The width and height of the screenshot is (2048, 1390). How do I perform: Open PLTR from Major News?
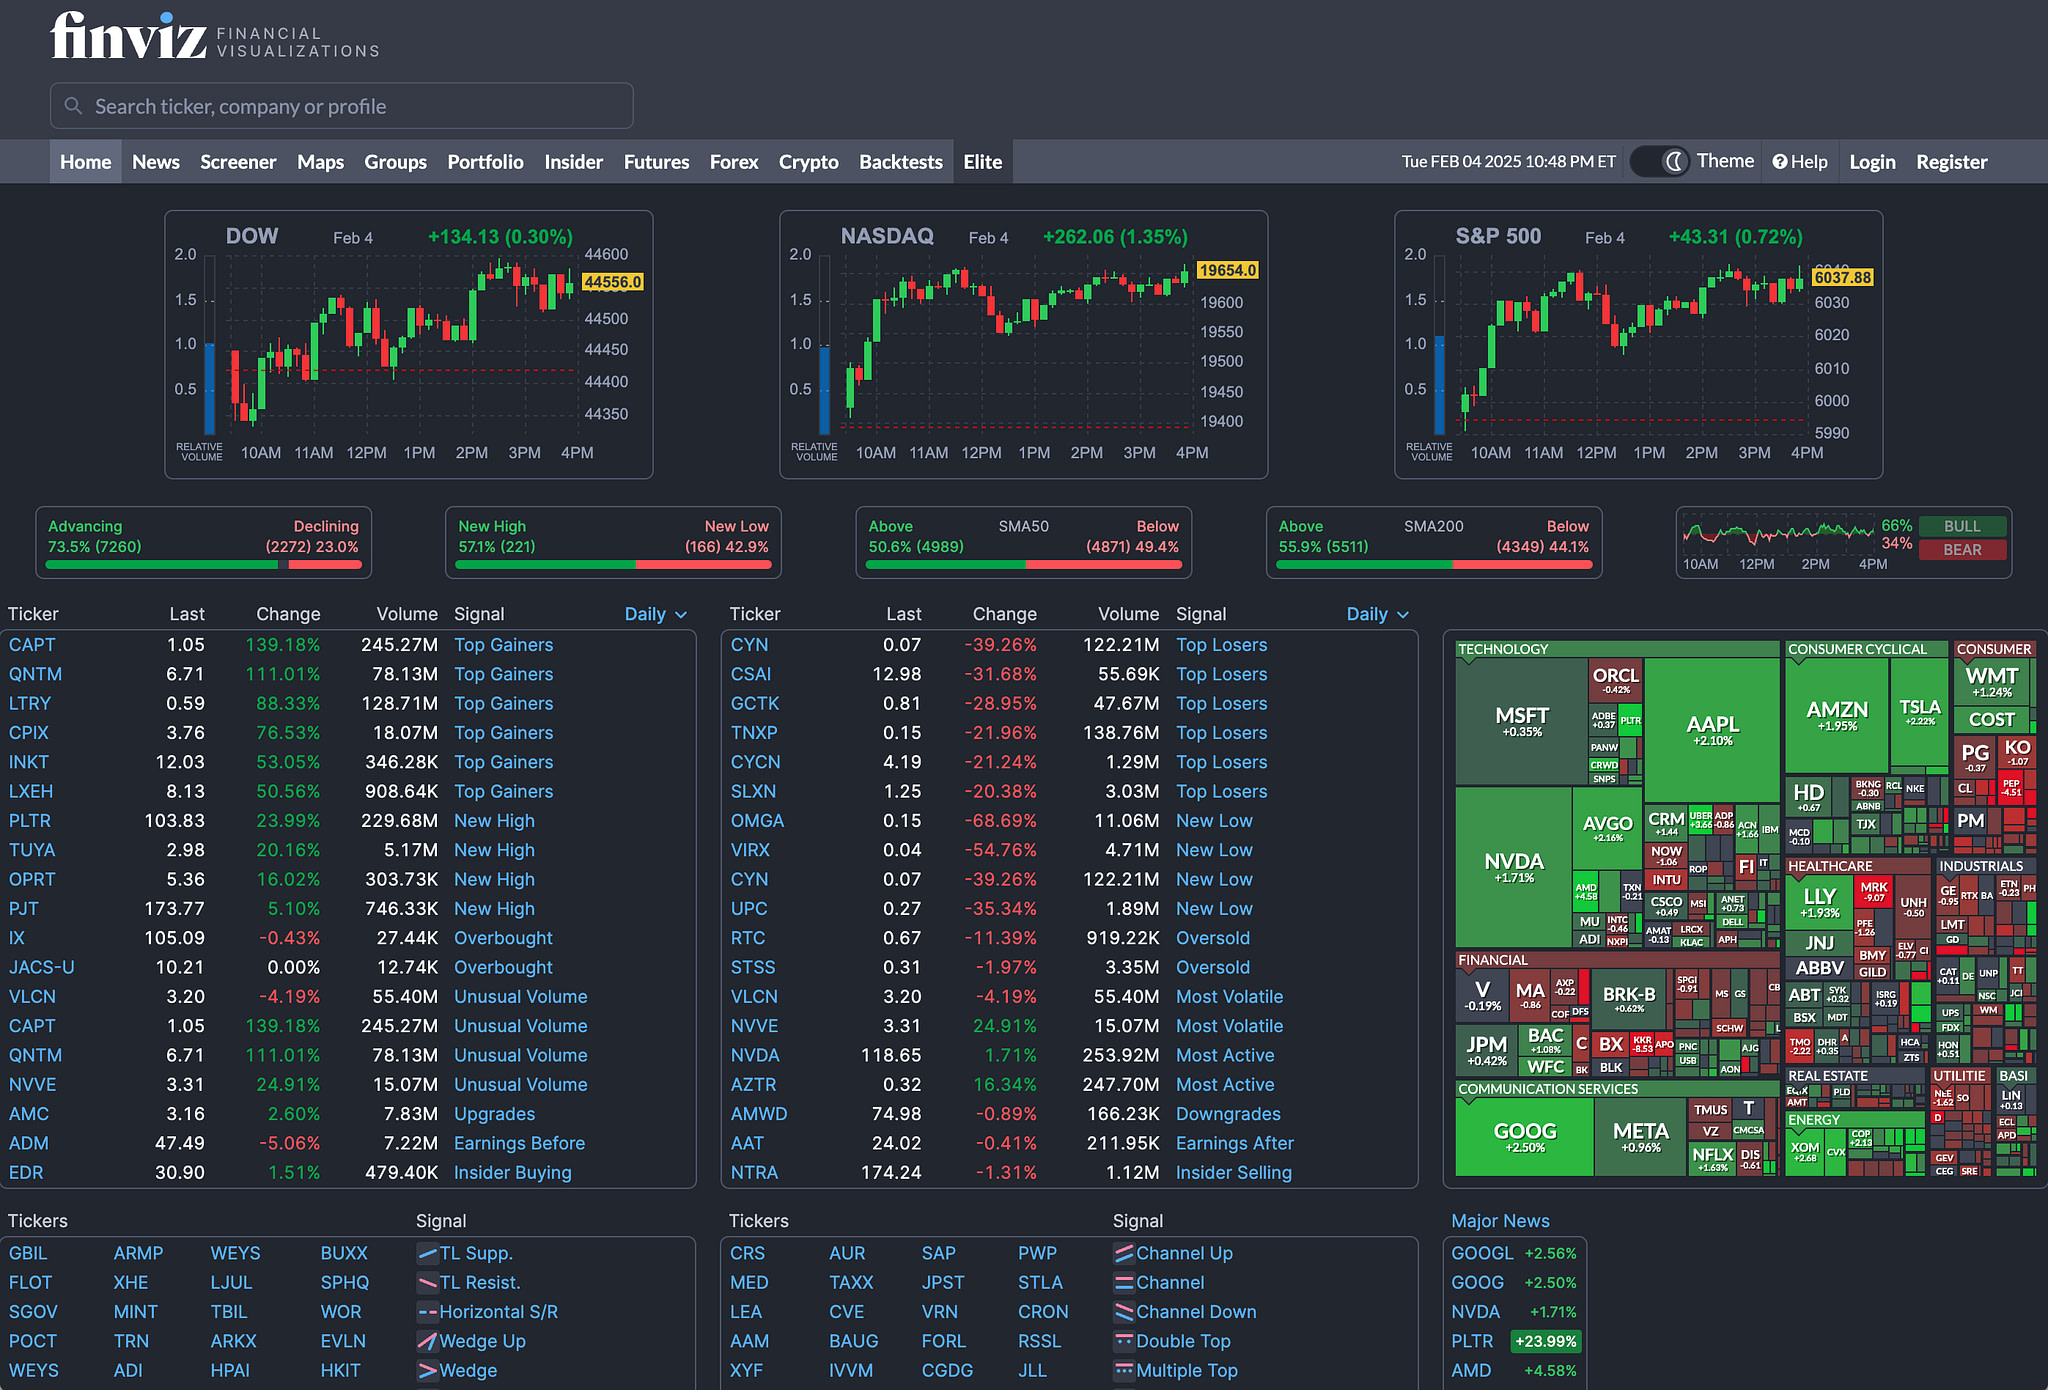pyautogui.click(x=1472, y=1341)
